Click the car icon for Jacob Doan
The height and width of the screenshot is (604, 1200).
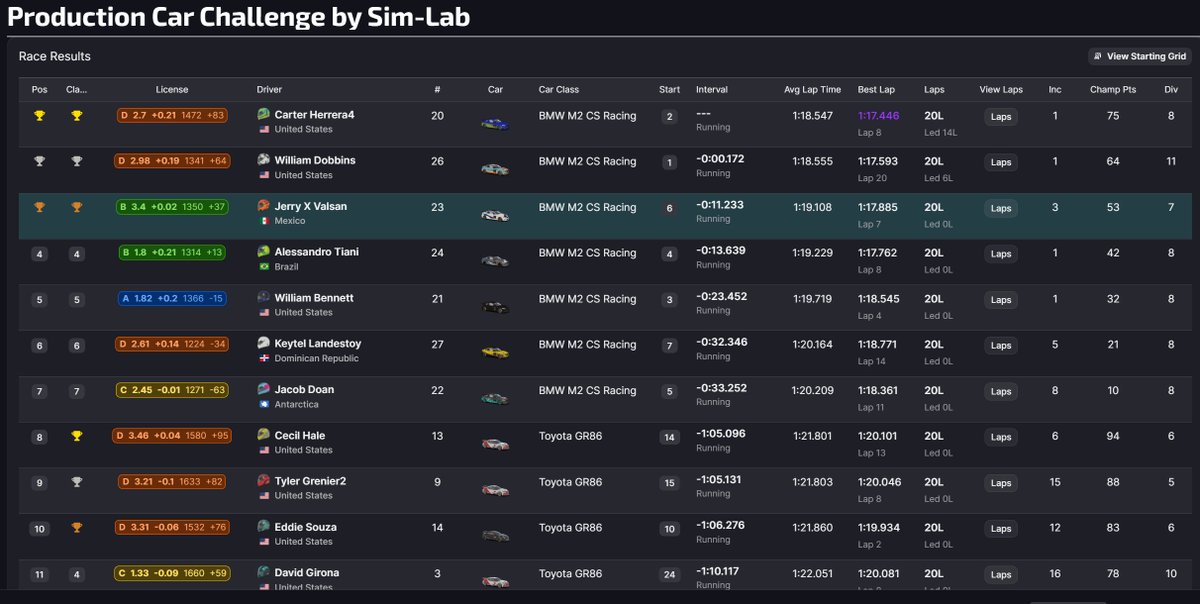495,398
